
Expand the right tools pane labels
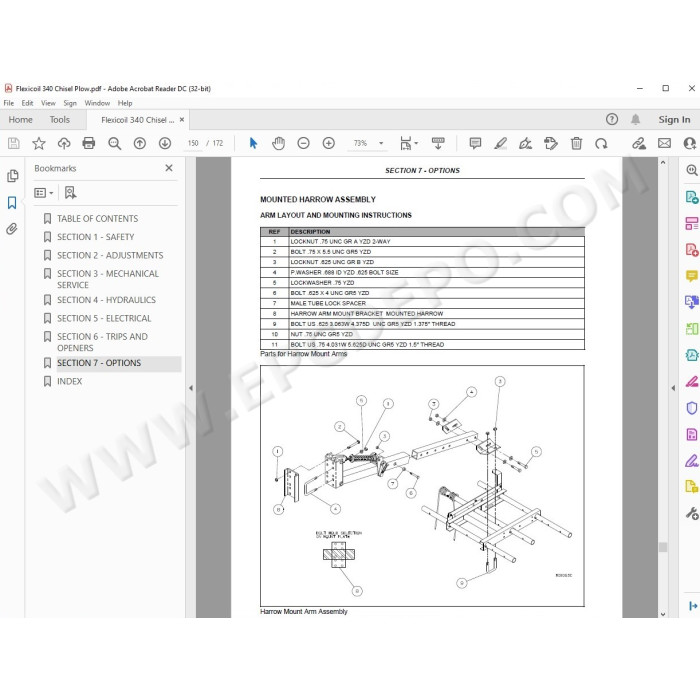(x=692, y=606)
